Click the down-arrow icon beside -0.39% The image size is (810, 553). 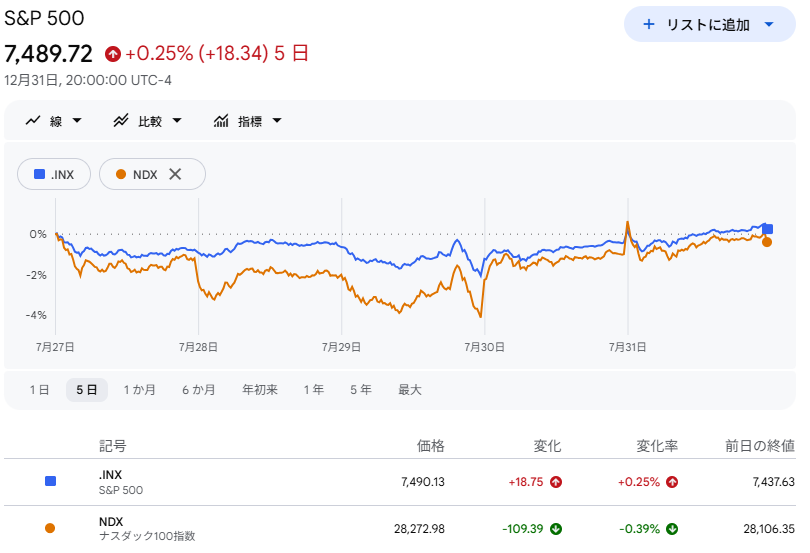pos(672,529)
